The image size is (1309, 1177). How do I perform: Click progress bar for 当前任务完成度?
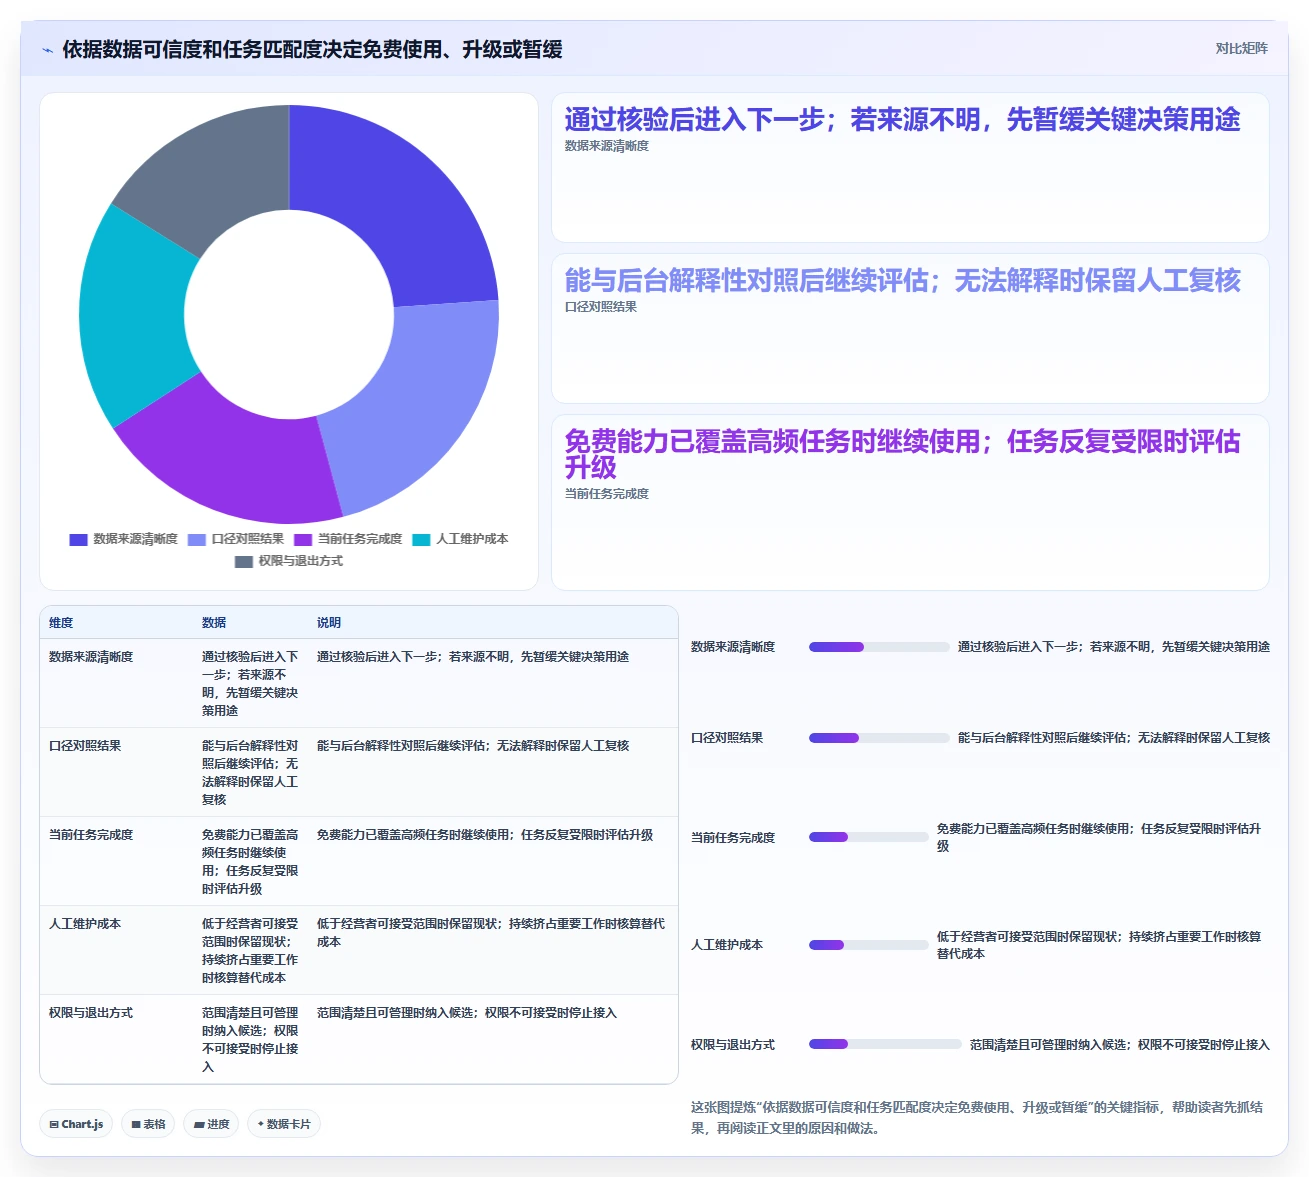pyautogui.click(x=868, y=837)
